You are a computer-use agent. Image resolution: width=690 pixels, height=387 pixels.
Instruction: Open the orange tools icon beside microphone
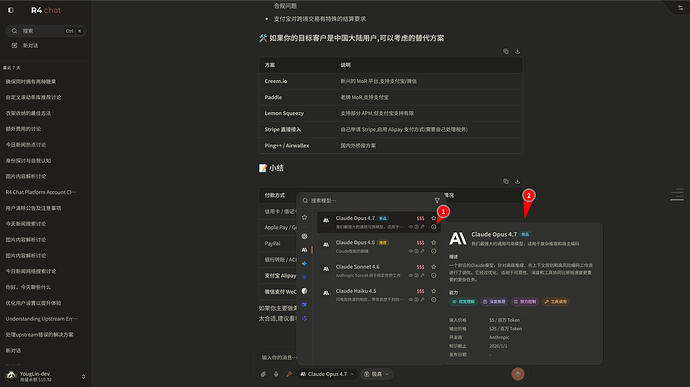tap(289, 374)
